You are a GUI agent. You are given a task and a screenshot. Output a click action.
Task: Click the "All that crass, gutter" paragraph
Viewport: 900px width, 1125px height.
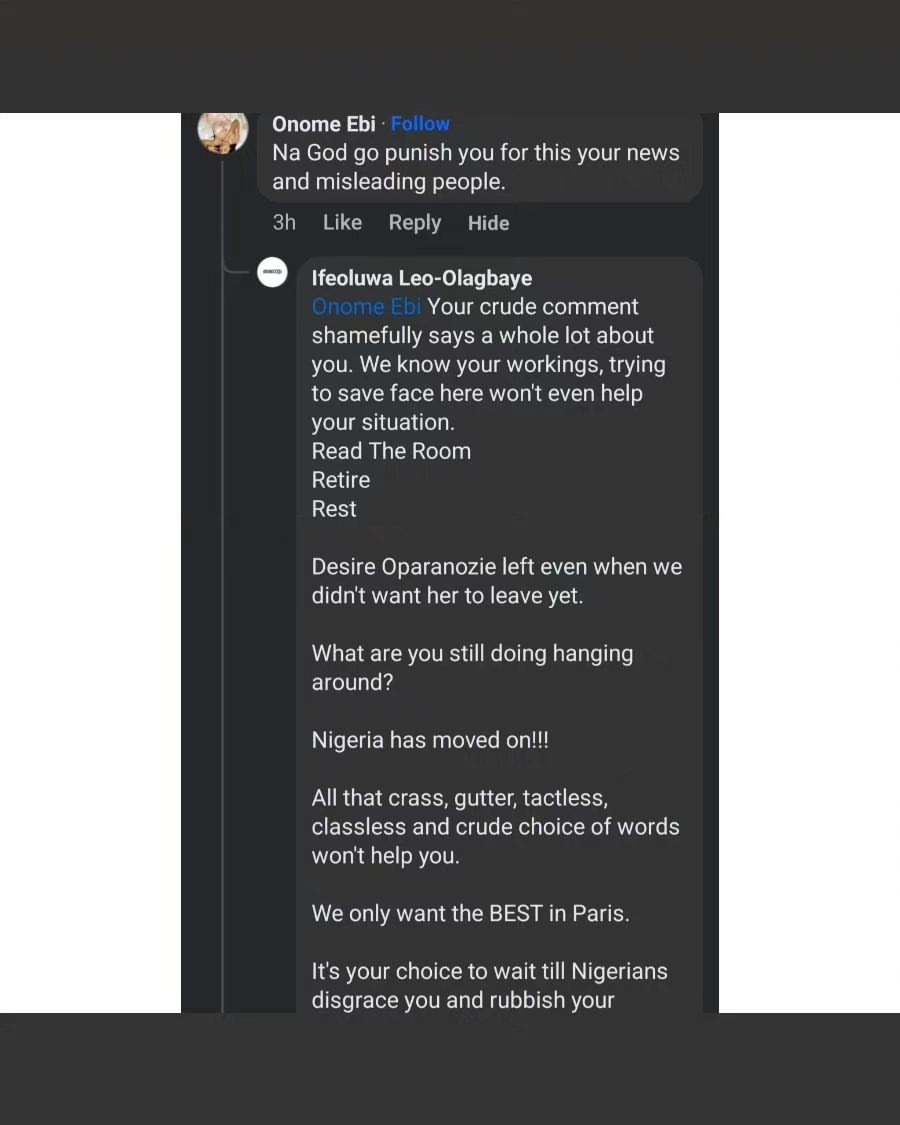495,827
